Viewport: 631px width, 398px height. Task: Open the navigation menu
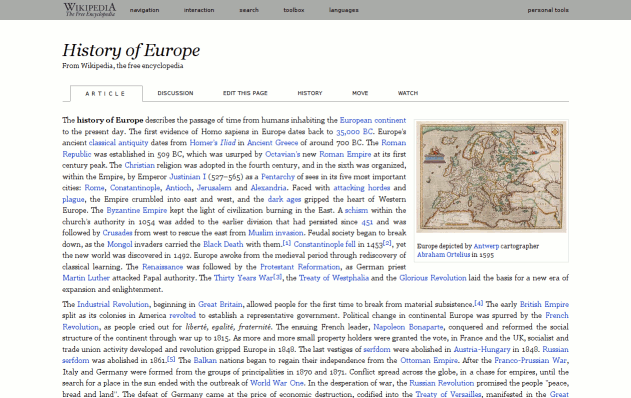click(x=144, y=10)
